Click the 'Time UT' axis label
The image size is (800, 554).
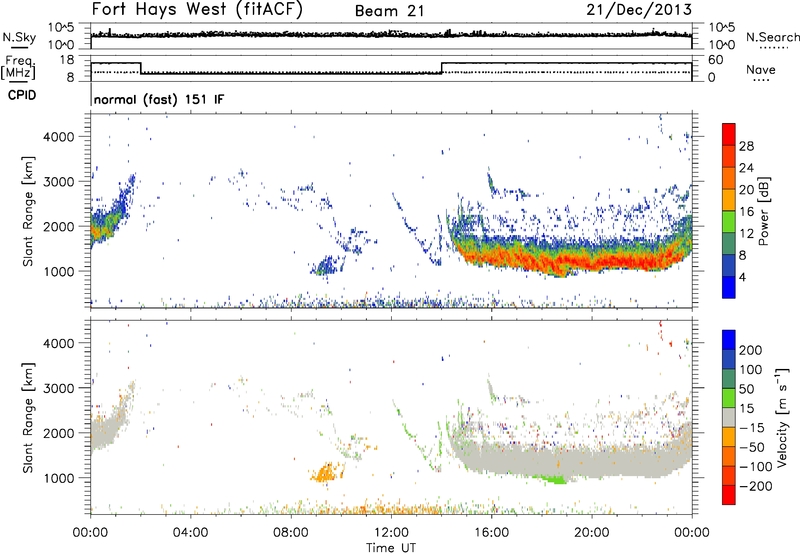[391, 547]
